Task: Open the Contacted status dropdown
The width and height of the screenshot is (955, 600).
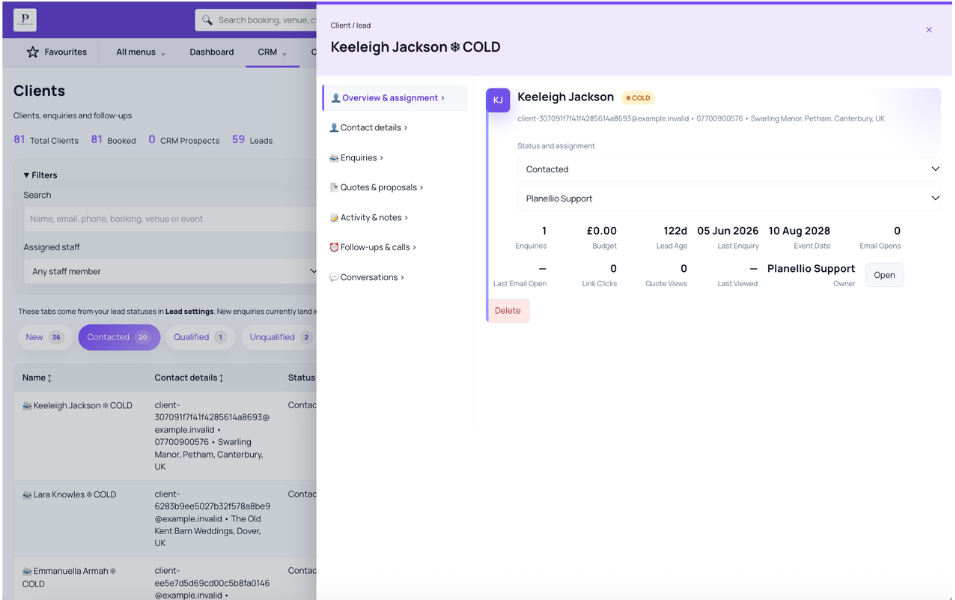Action: coord(729,169)
